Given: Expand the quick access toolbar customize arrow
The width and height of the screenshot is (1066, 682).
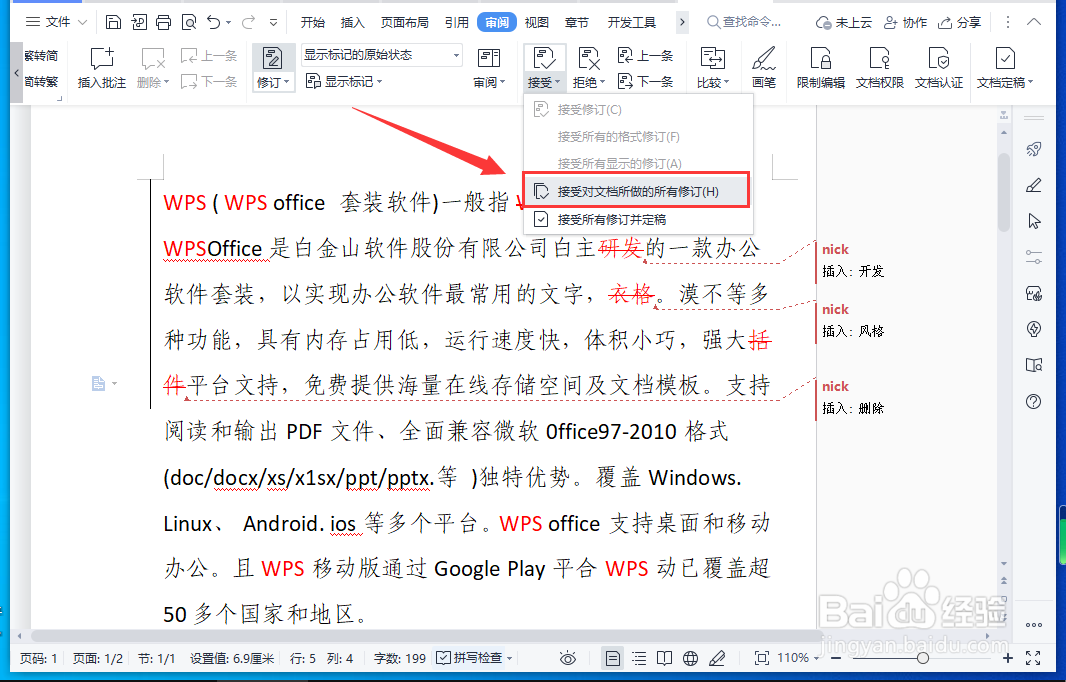Looking at the screenshot, I should pos(273,22).
